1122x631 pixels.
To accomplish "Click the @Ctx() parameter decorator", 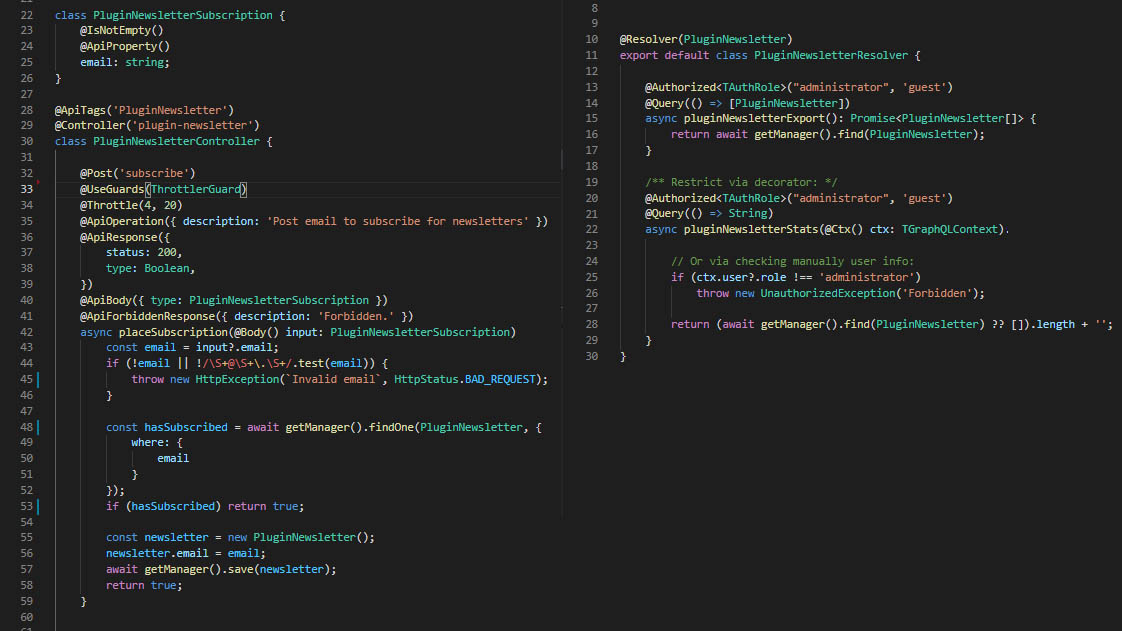I will tap(844, 230).
